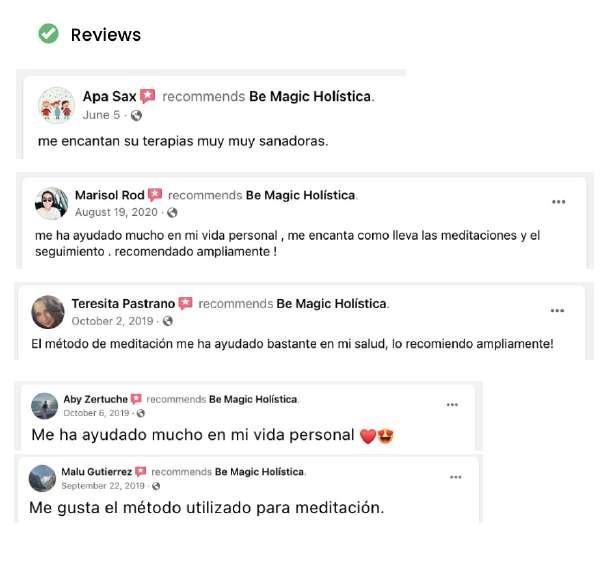The height and width of the screenshot is (573, 614).
Task: Open Apa Sax profile picture
Action: point(56,105)
